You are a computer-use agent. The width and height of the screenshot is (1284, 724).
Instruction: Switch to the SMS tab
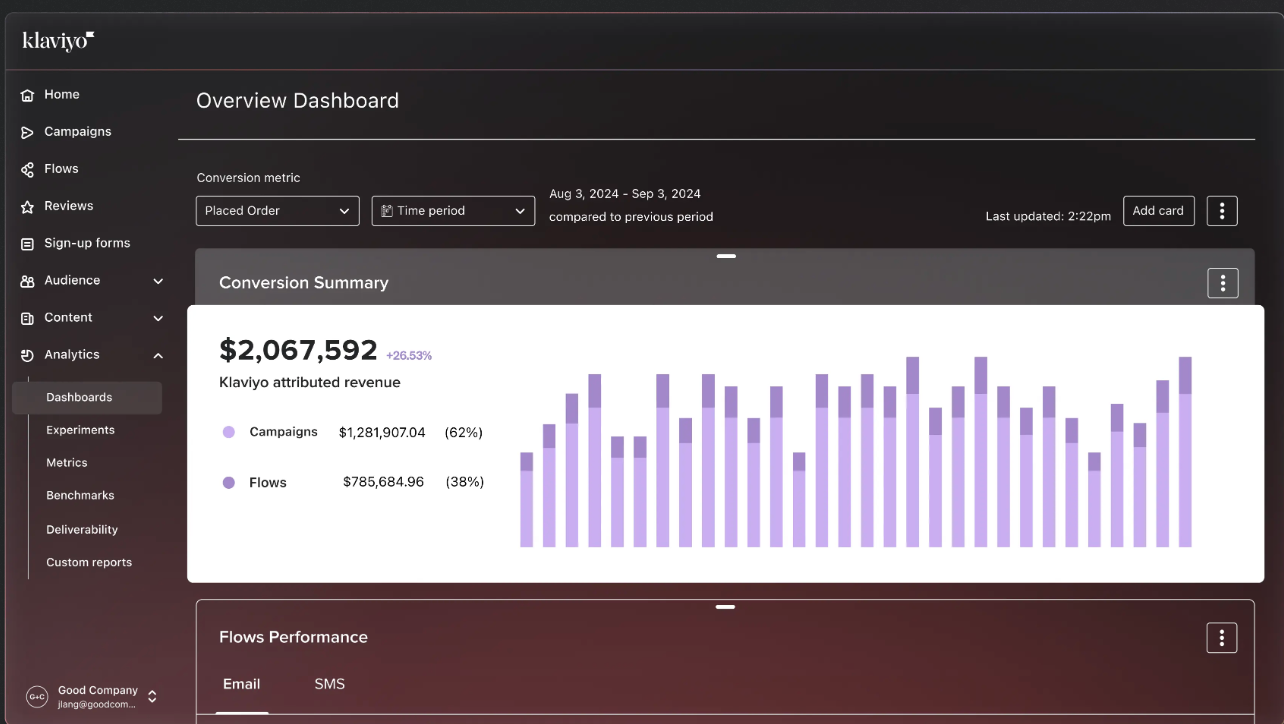[x=329, y=684]
